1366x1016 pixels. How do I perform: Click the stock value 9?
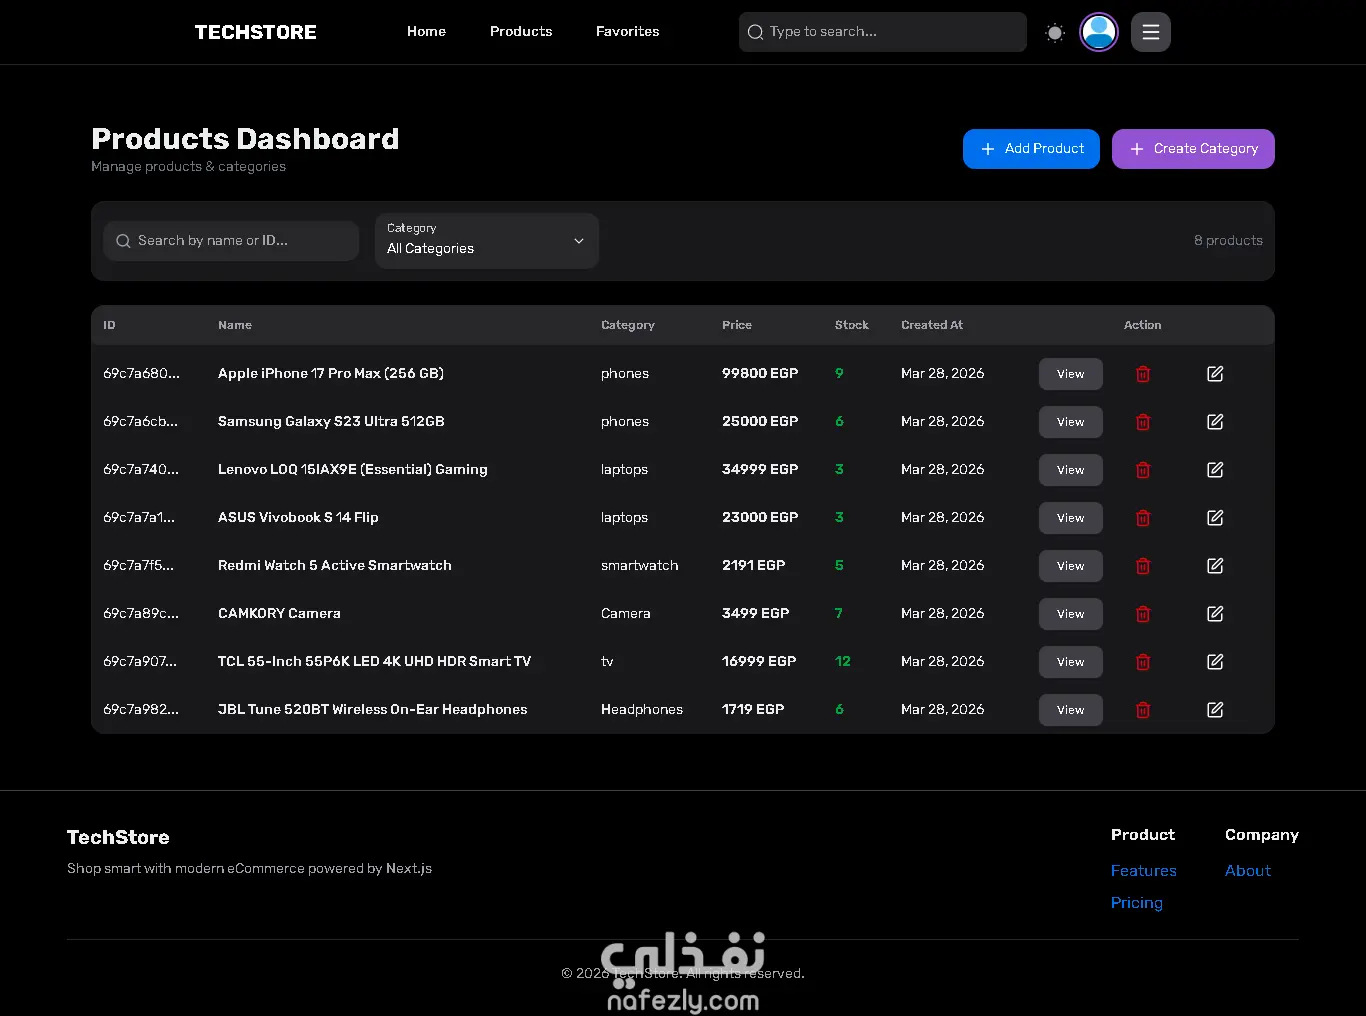coord(839,374)
